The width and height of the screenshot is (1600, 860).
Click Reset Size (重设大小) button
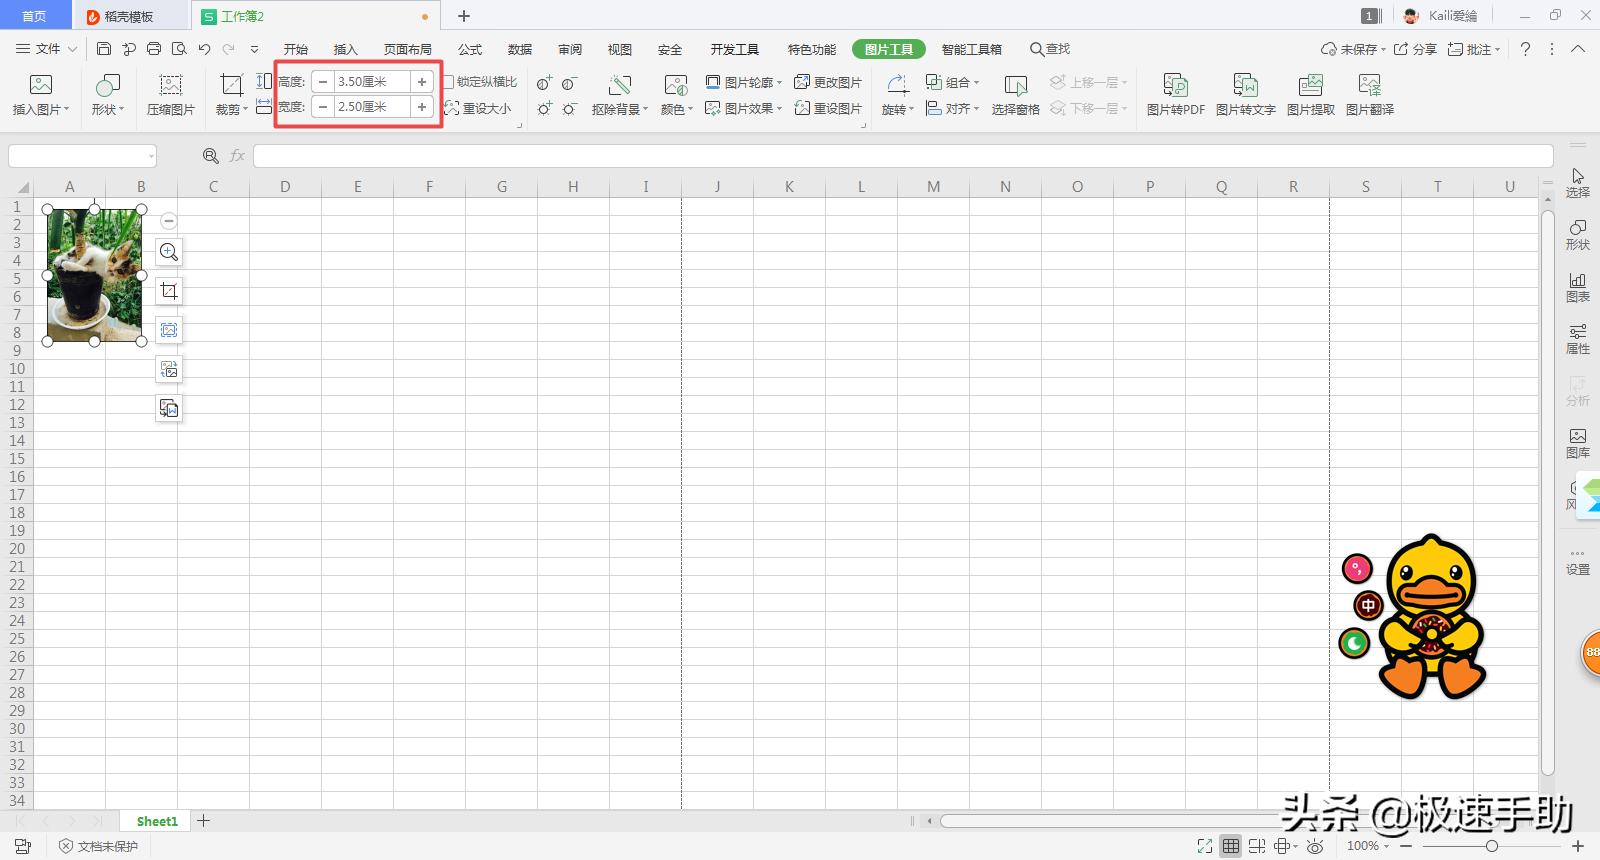point(478,108)
